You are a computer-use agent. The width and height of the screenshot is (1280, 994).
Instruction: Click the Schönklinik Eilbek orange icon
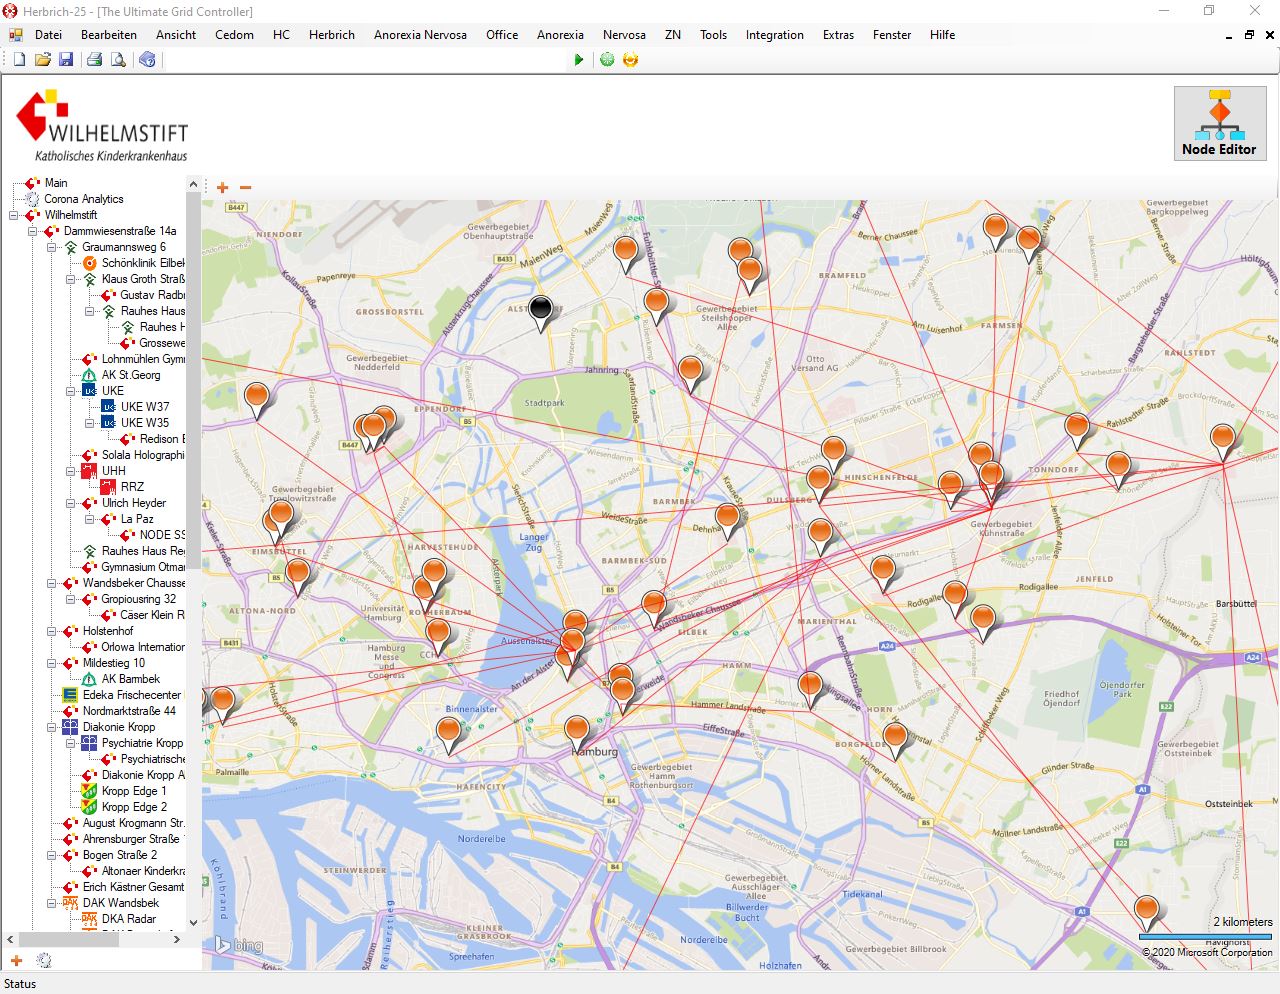(89, 263)
